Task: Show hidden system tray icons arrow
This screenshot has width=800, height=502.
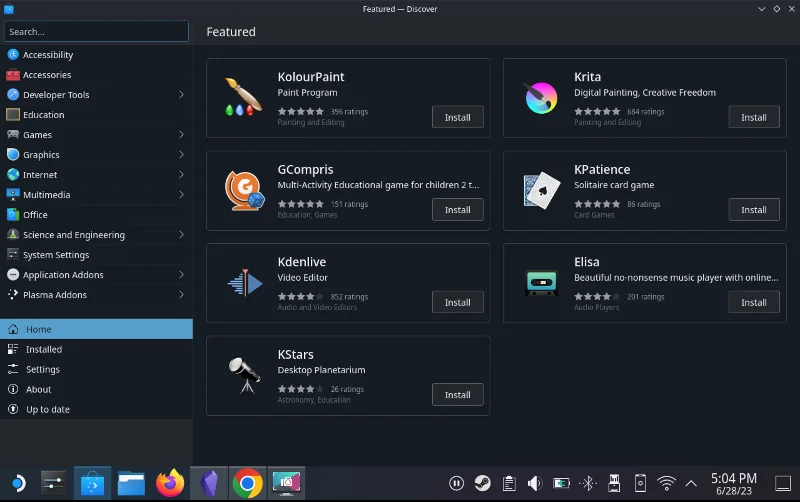Action: 691,483
